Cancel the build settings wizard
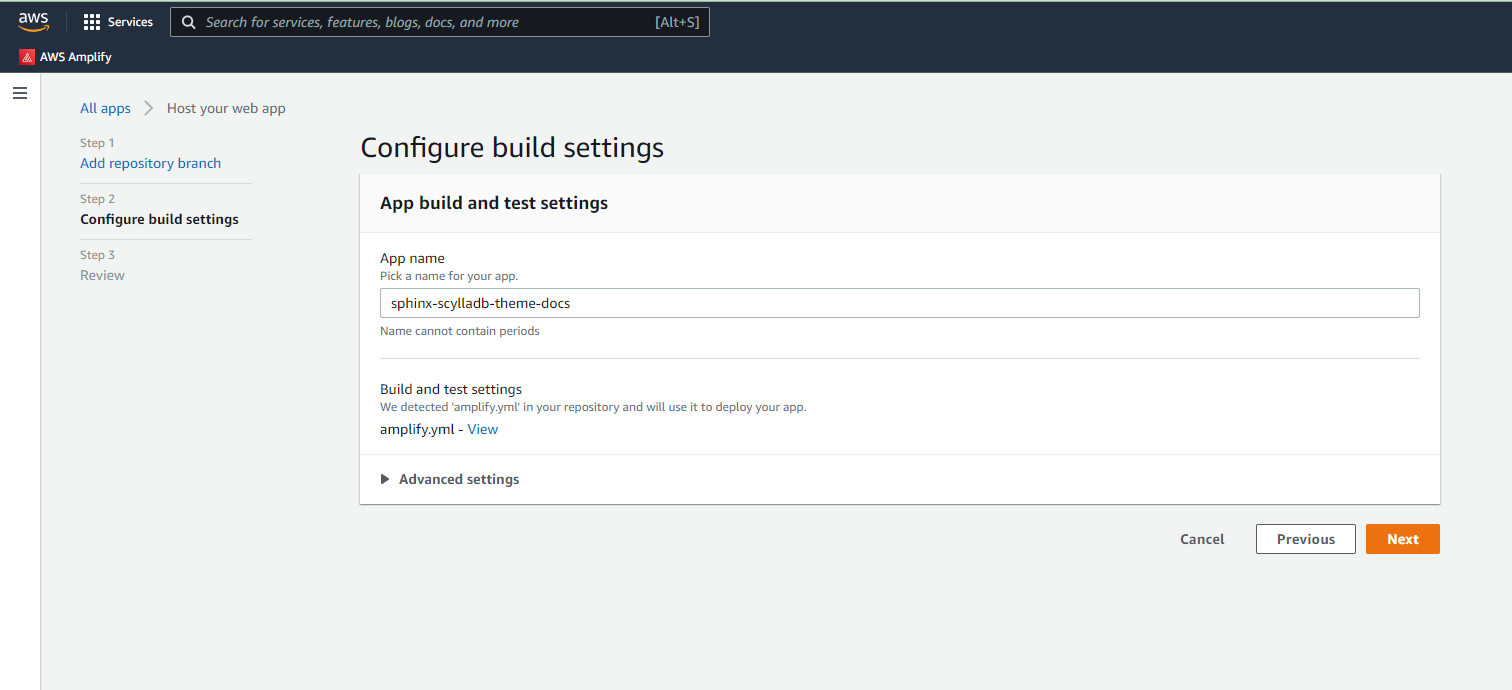 pos(1201,539)
